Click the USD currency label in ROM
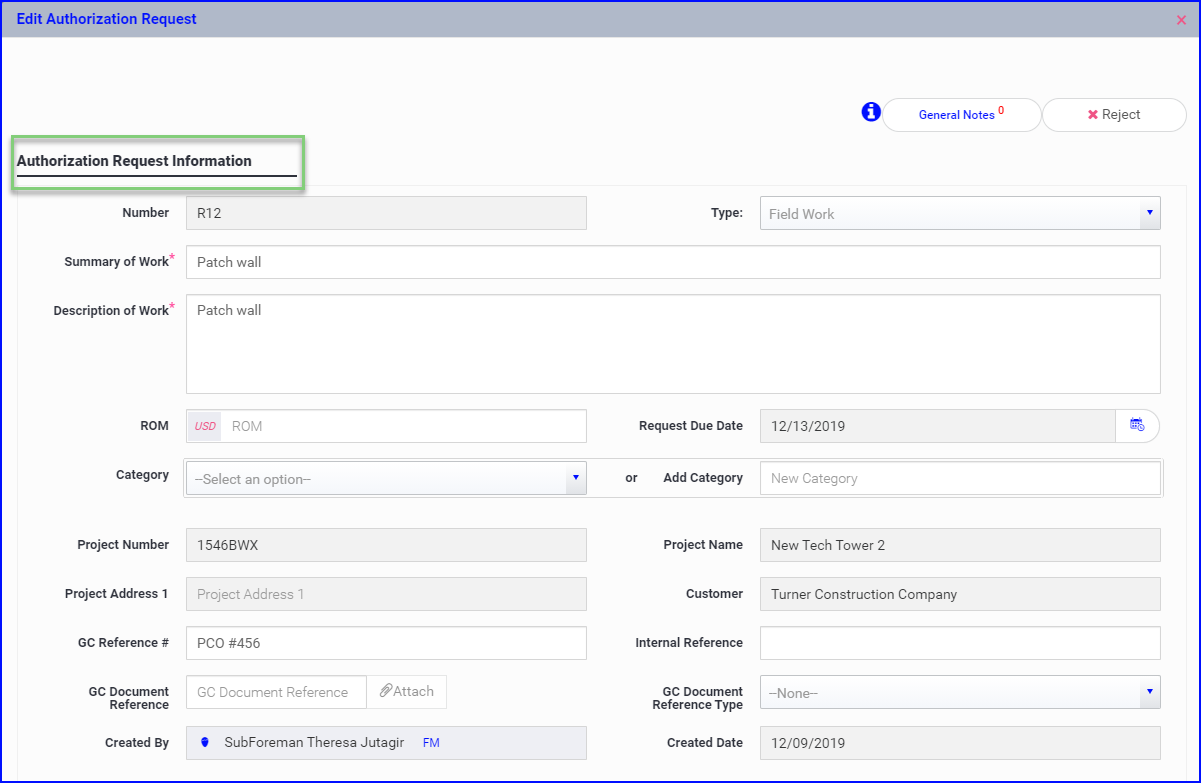 [x=205, y=426]
